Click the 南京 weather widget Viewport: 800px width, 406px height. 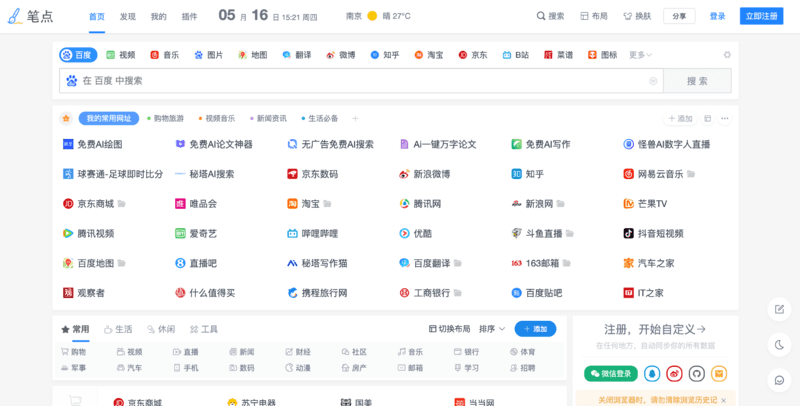click(x=378, y=16)
